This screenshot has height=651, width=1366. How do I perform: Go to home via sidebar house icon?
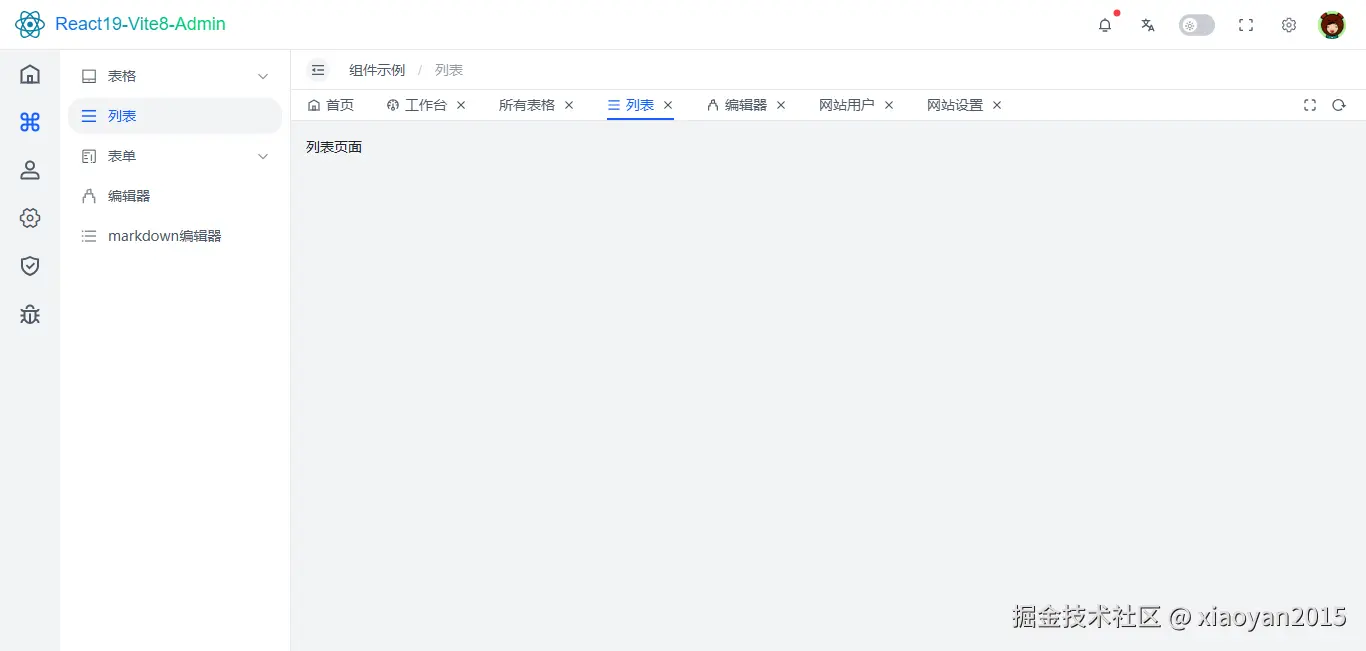[x=30, y=74]
